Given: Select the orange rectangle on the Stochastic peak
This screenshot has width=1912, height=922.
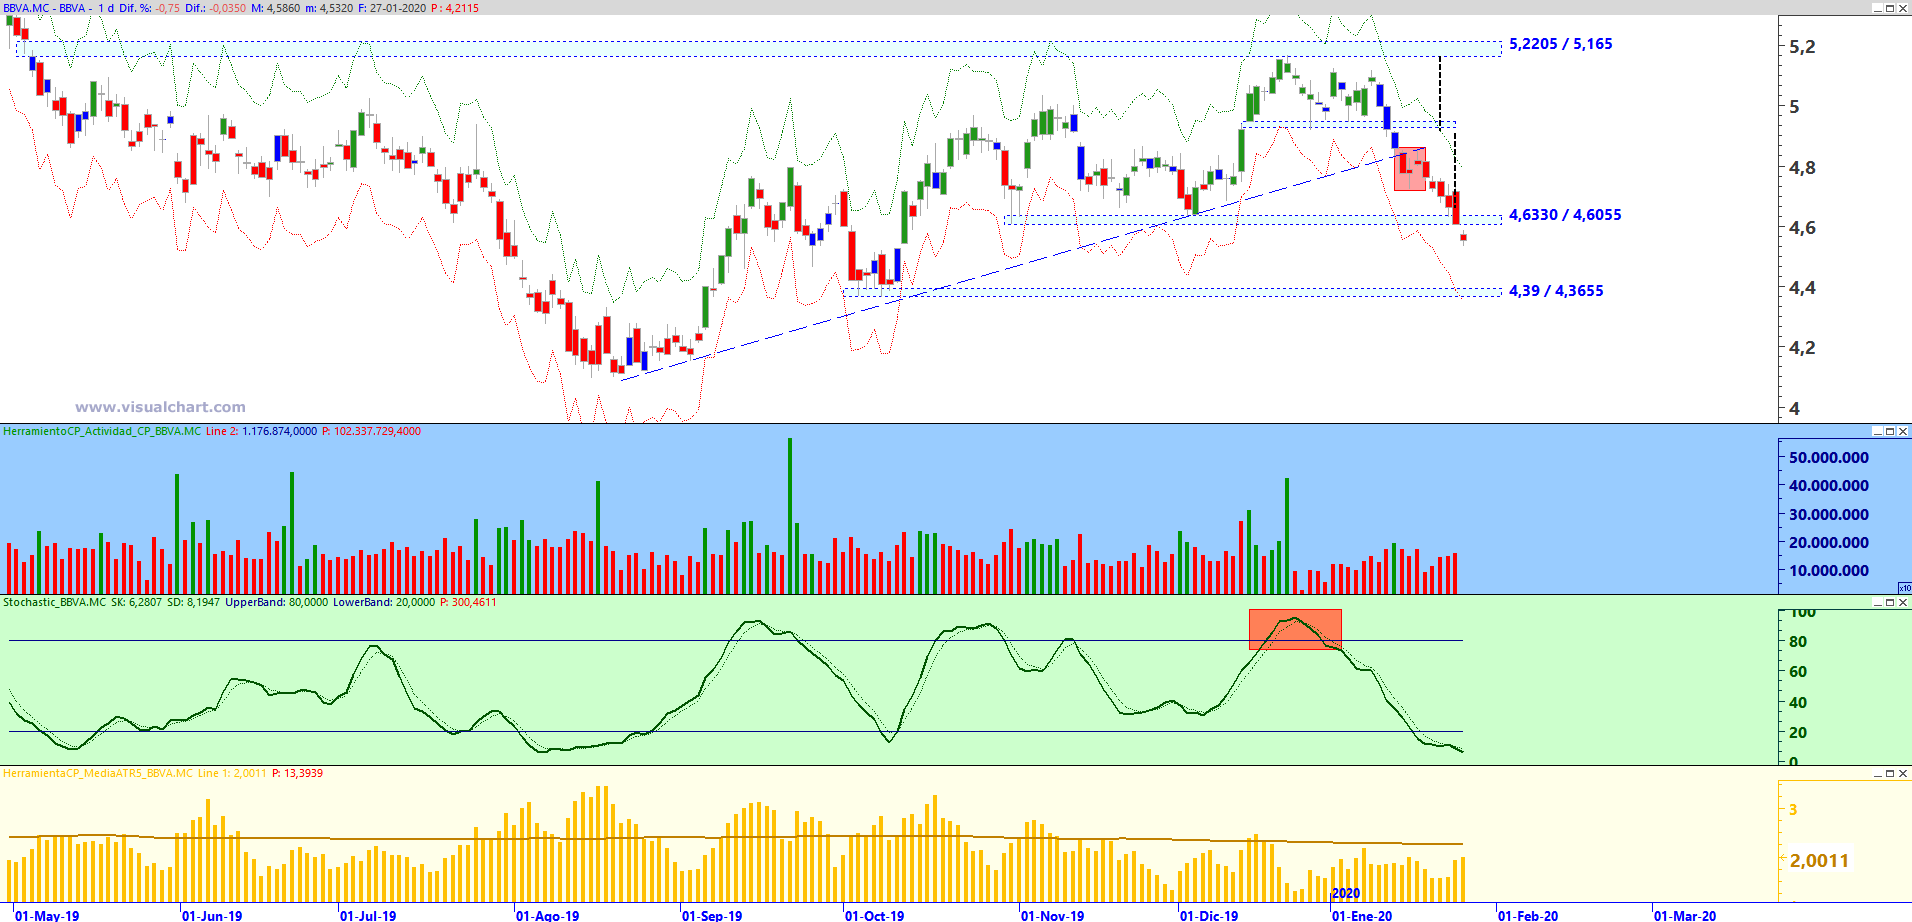Looking at the screenshot, I should pyautogui.click(x=1295, y=630).
